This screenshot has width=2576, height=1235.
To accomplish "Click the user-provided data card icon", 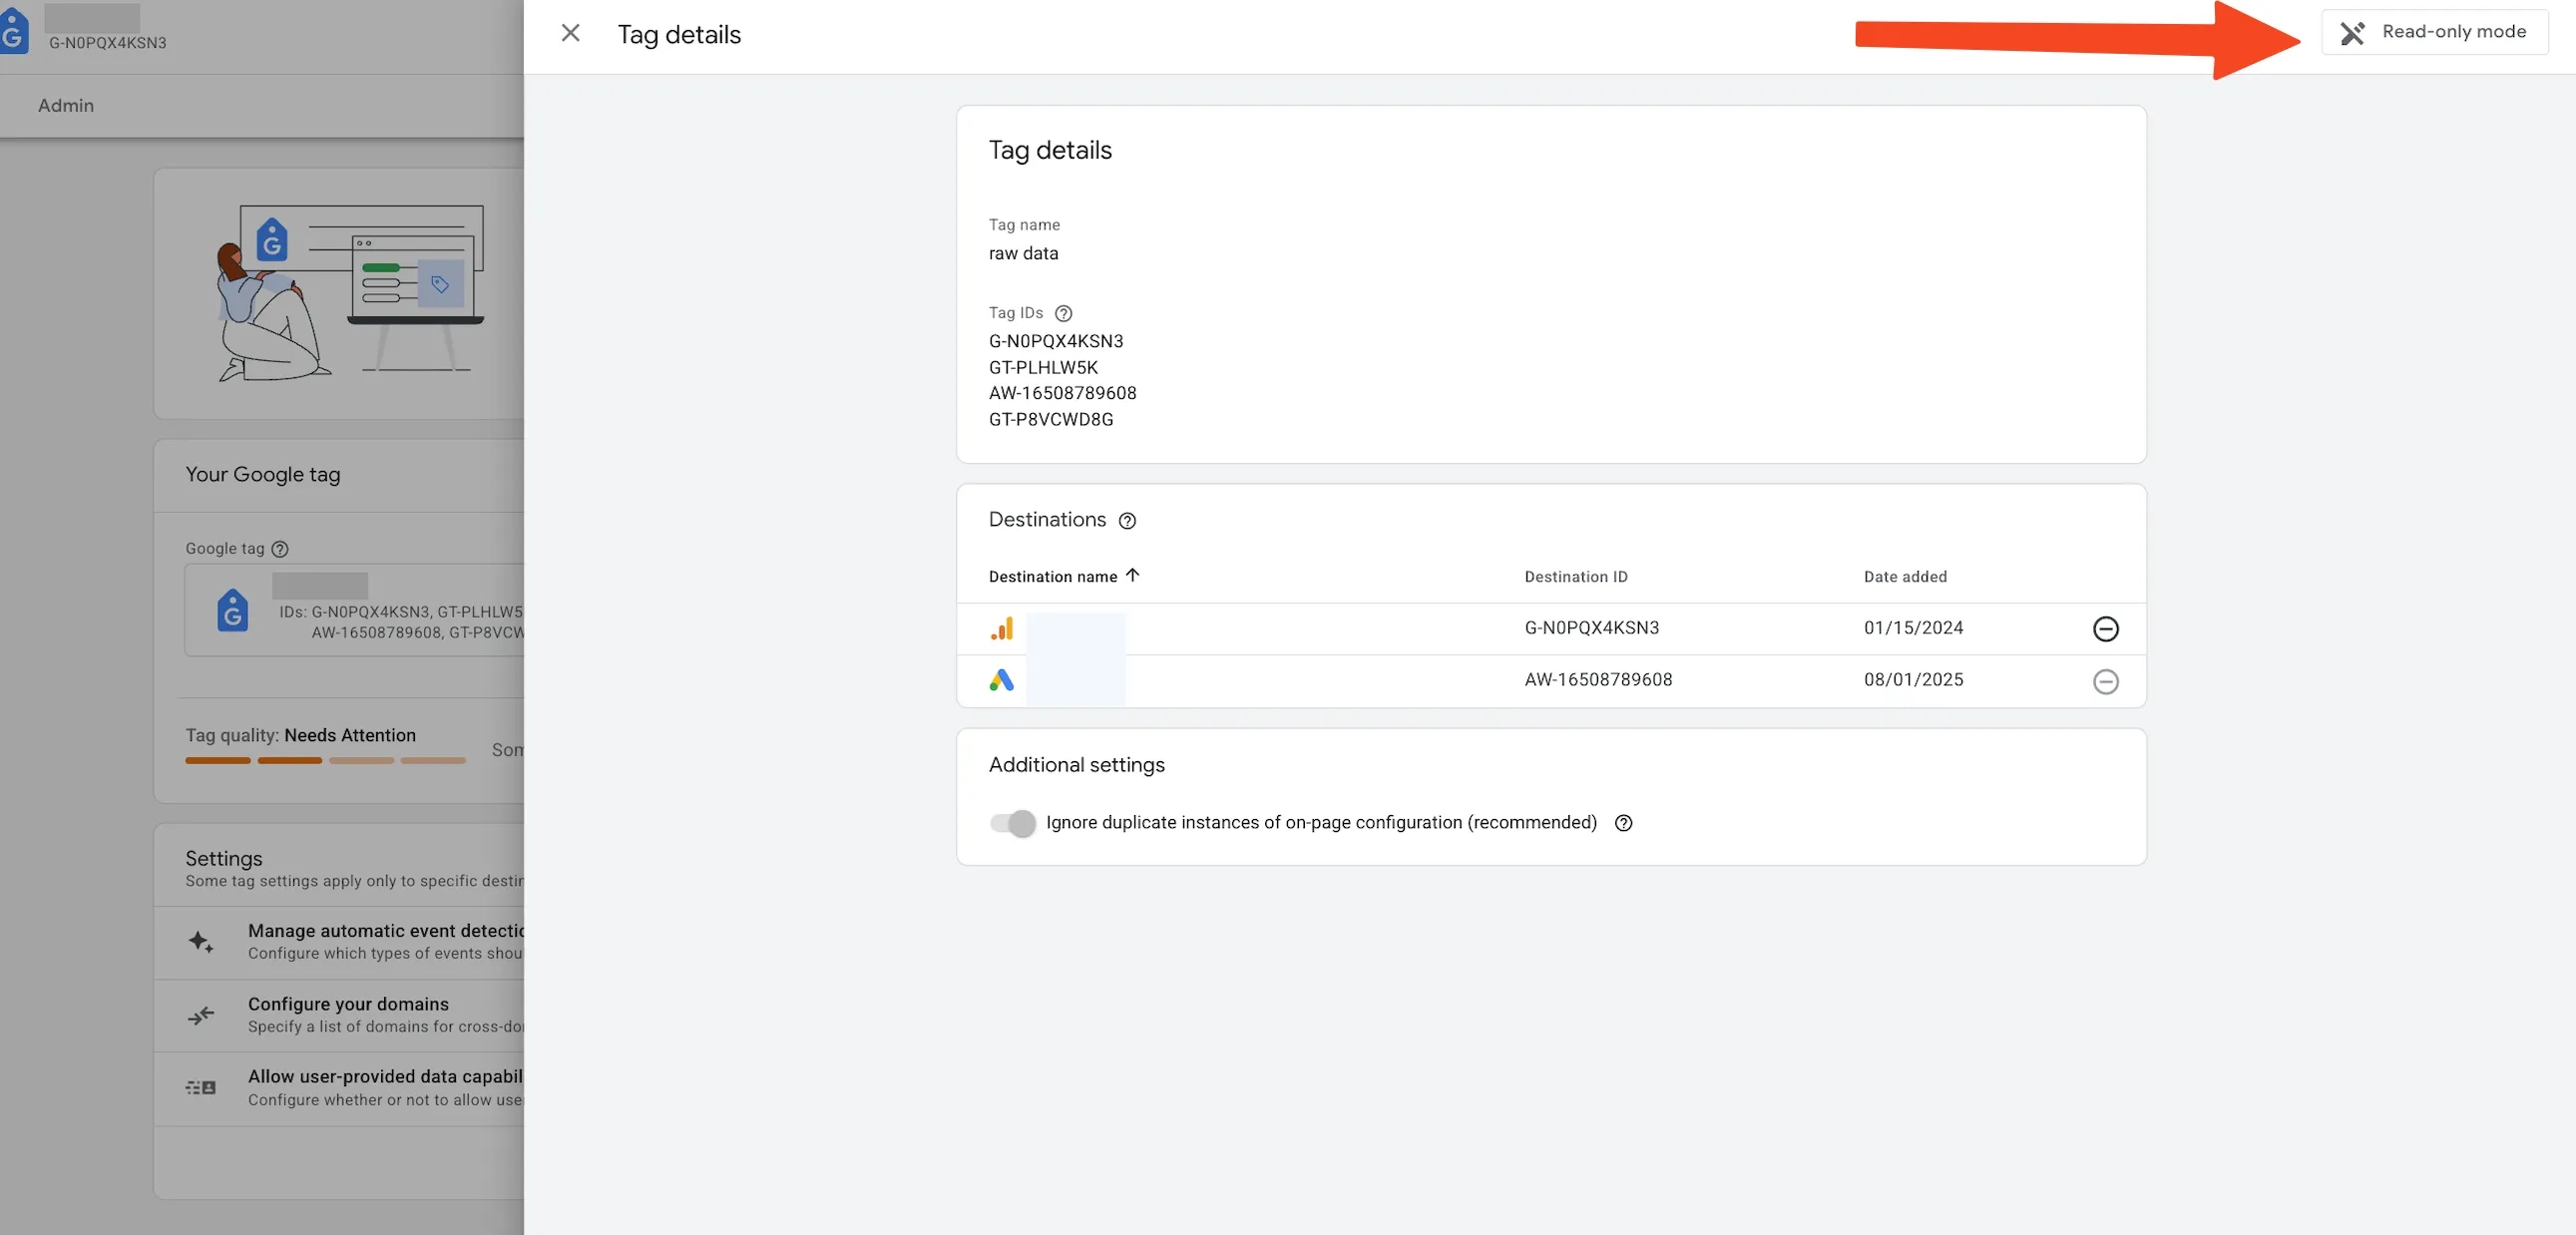I will point(200,1087).
